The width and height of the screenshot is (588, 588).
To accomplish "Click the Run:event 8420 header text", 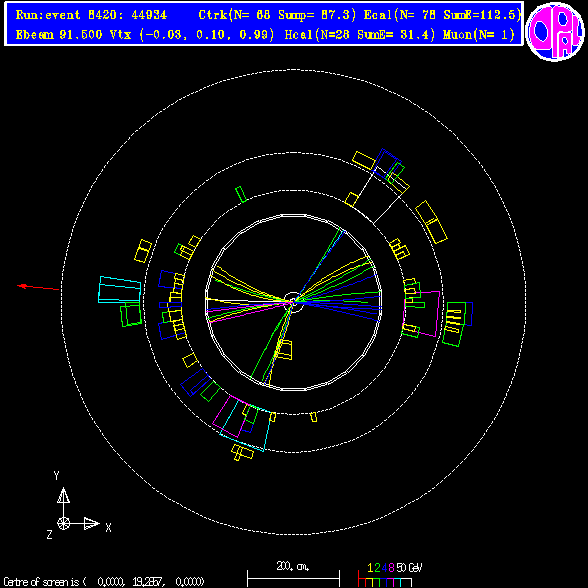I will tap(91, 15).
